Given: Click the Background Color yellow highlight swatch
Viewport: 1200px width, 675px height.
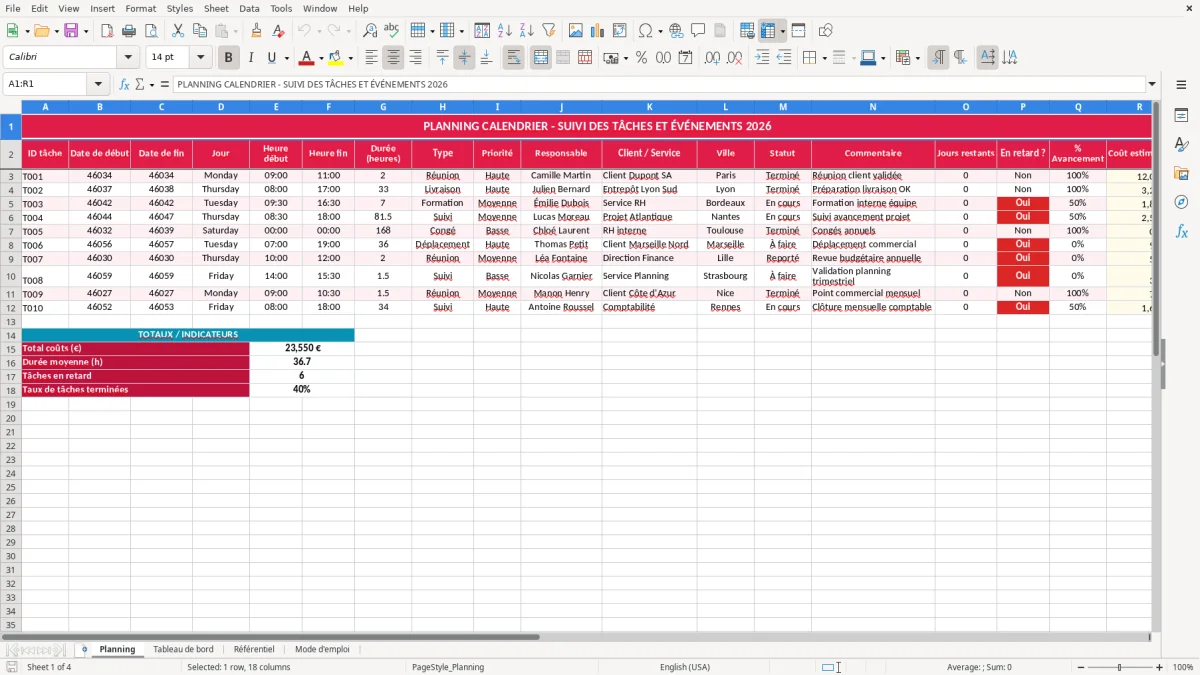Looking at the screenshot, I should 336,58.
